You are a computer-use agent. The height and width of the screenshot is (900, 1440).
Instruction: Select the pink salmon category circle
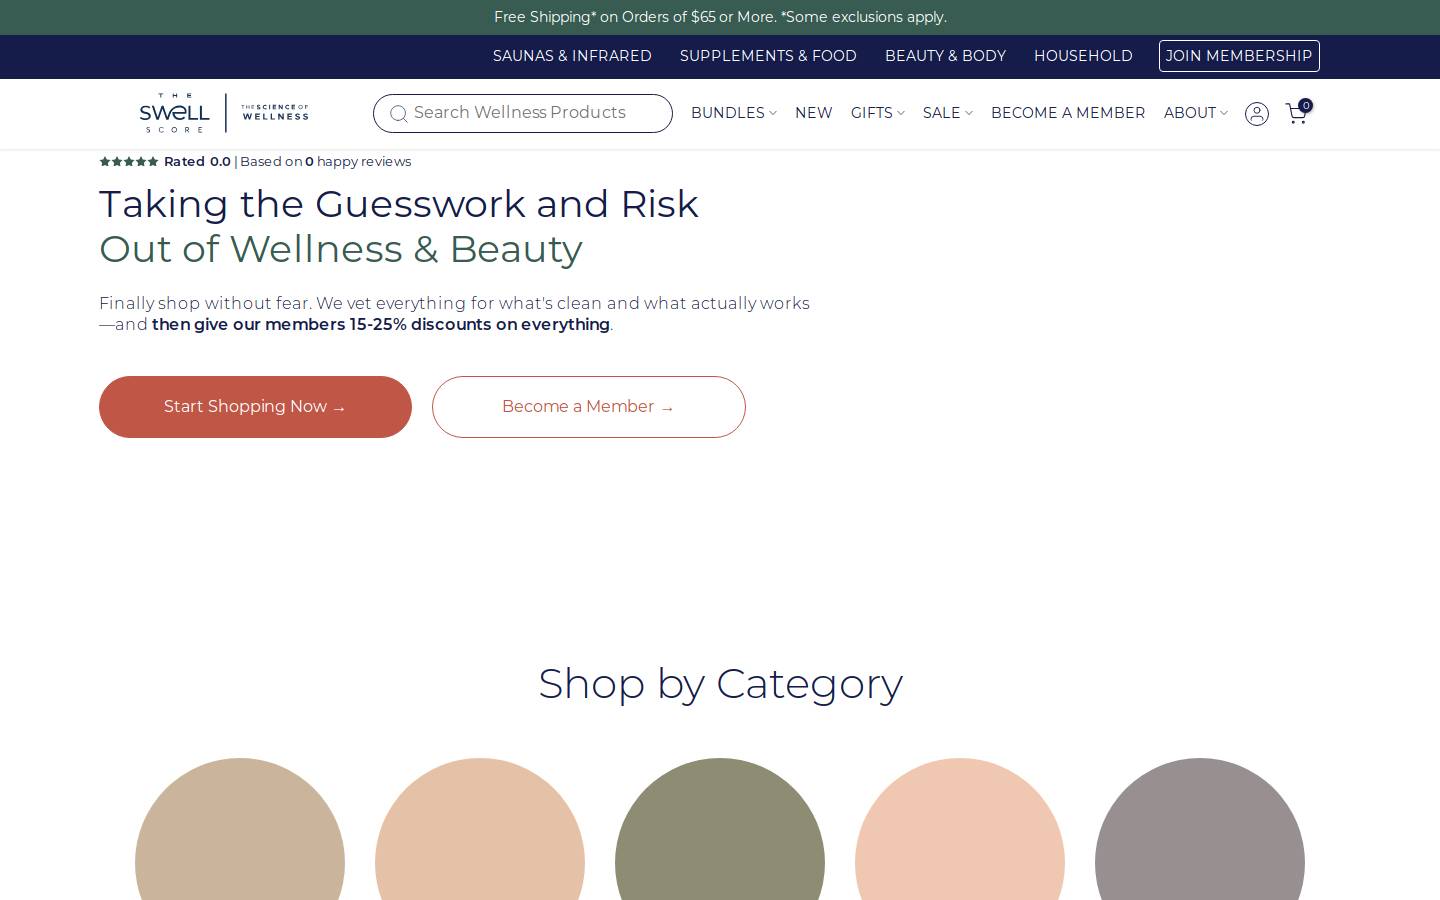click(x=960, y=829)
